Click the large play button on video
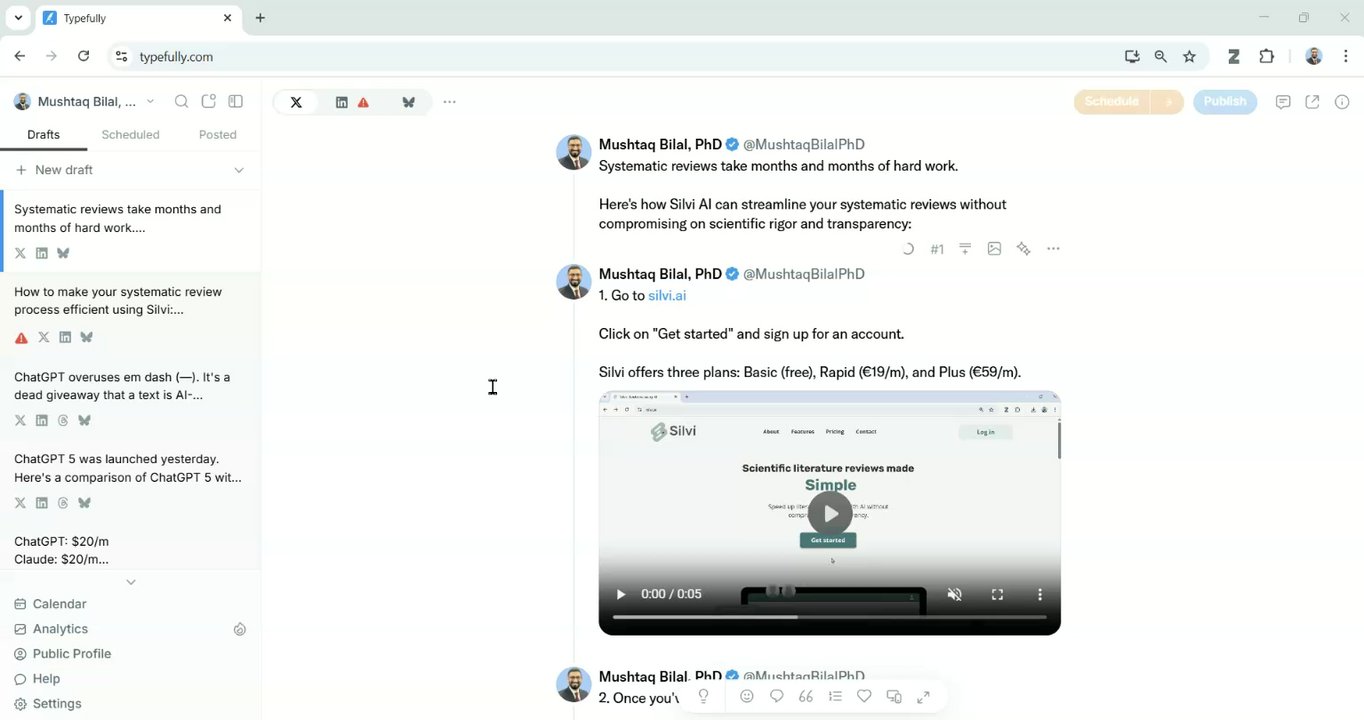Image resolution: width=1364 pixels, height=720 pixels. 830,514
